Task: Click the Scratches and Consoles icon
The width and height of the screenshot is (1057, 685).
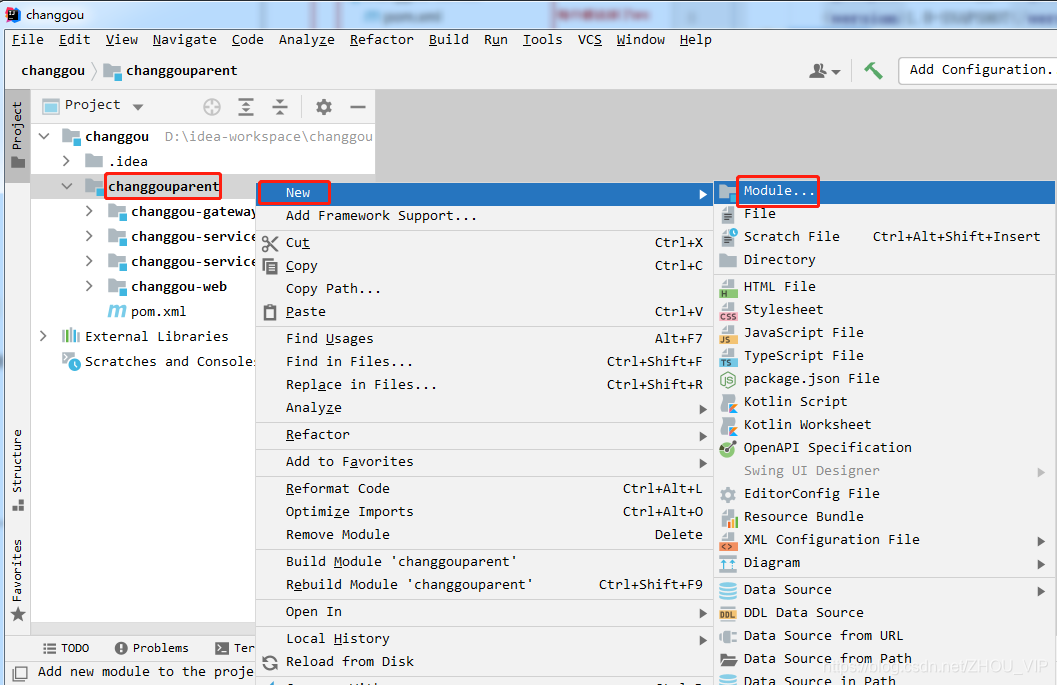Action: click(x=71, y=361)
